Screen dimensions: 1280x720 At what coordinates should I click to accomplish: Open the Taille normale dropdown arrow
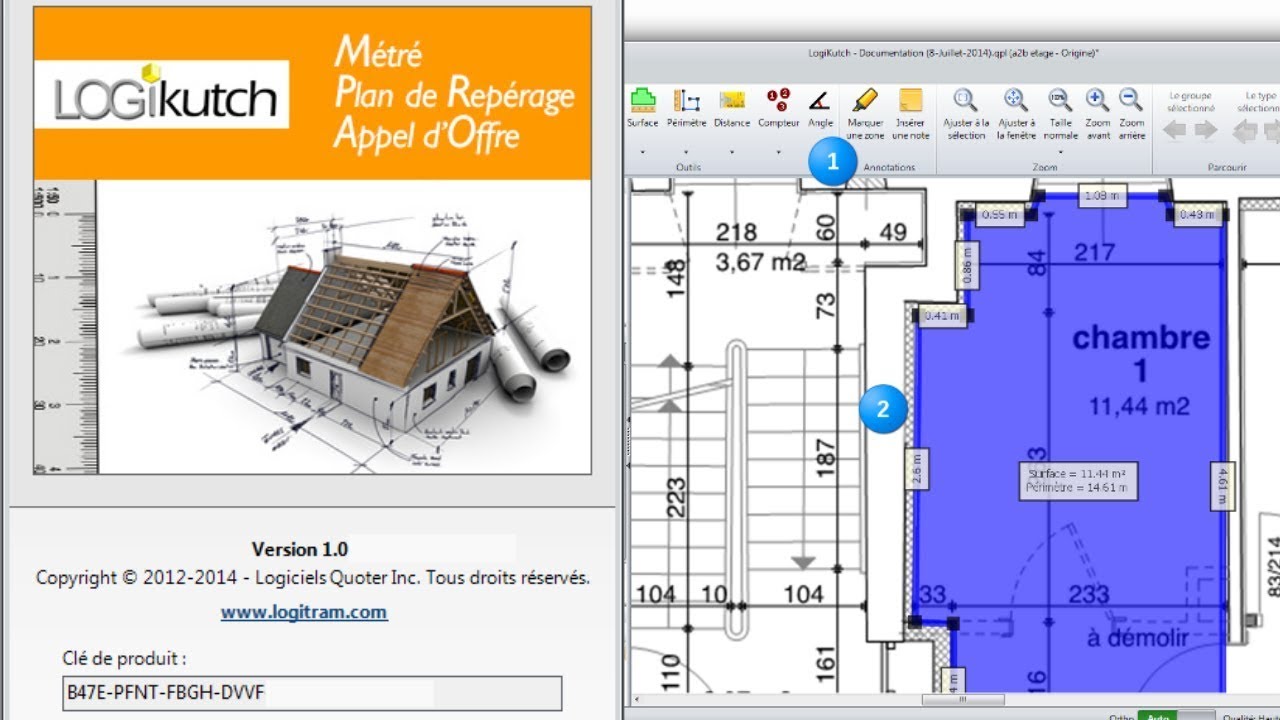tap(1060, 152)
